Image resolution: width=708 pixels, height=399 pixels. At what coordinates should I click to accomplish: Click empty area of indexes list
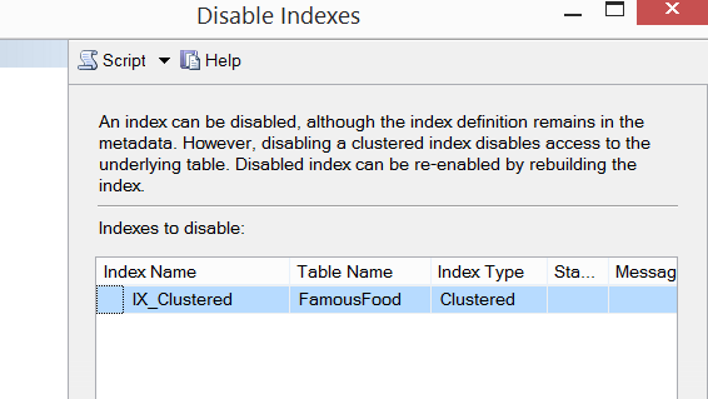pyautogui.click(x=387, y=356)
